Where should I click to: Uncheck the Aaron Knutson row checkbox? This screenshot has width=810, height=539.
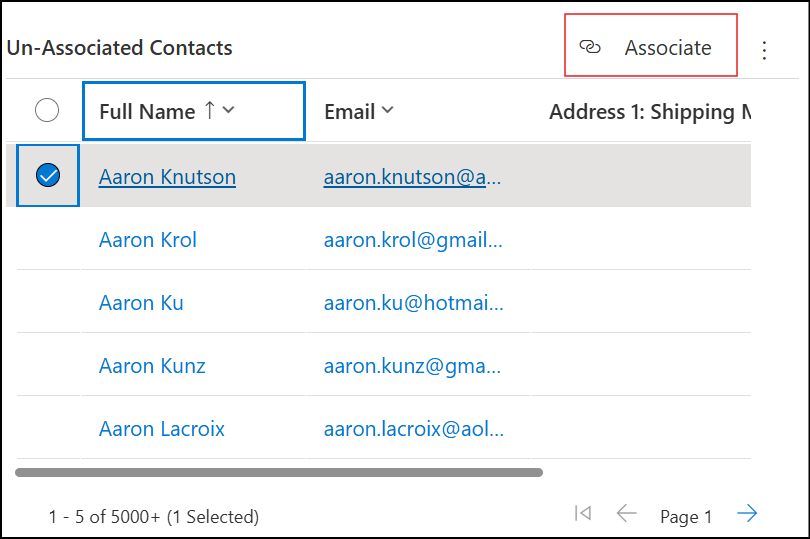(x=48, y=175)
